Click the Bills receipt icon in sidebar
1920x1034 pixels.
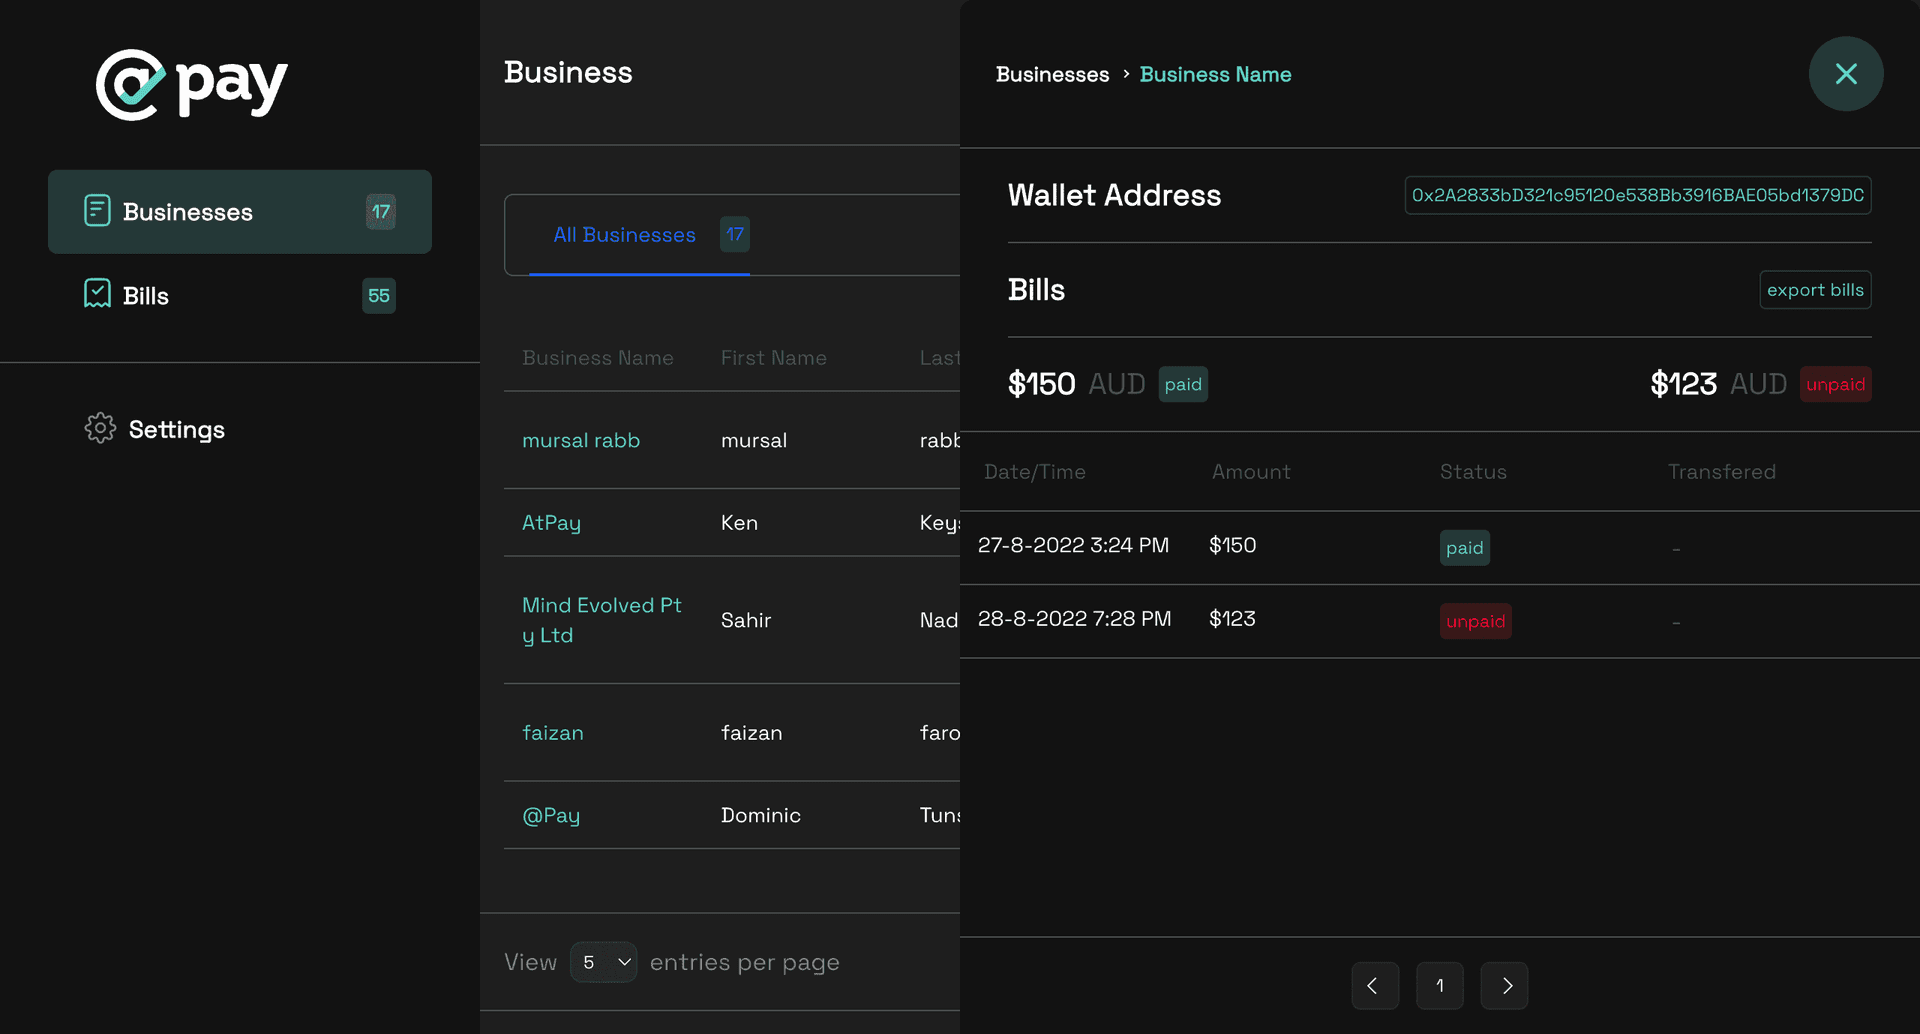(97, 294)
